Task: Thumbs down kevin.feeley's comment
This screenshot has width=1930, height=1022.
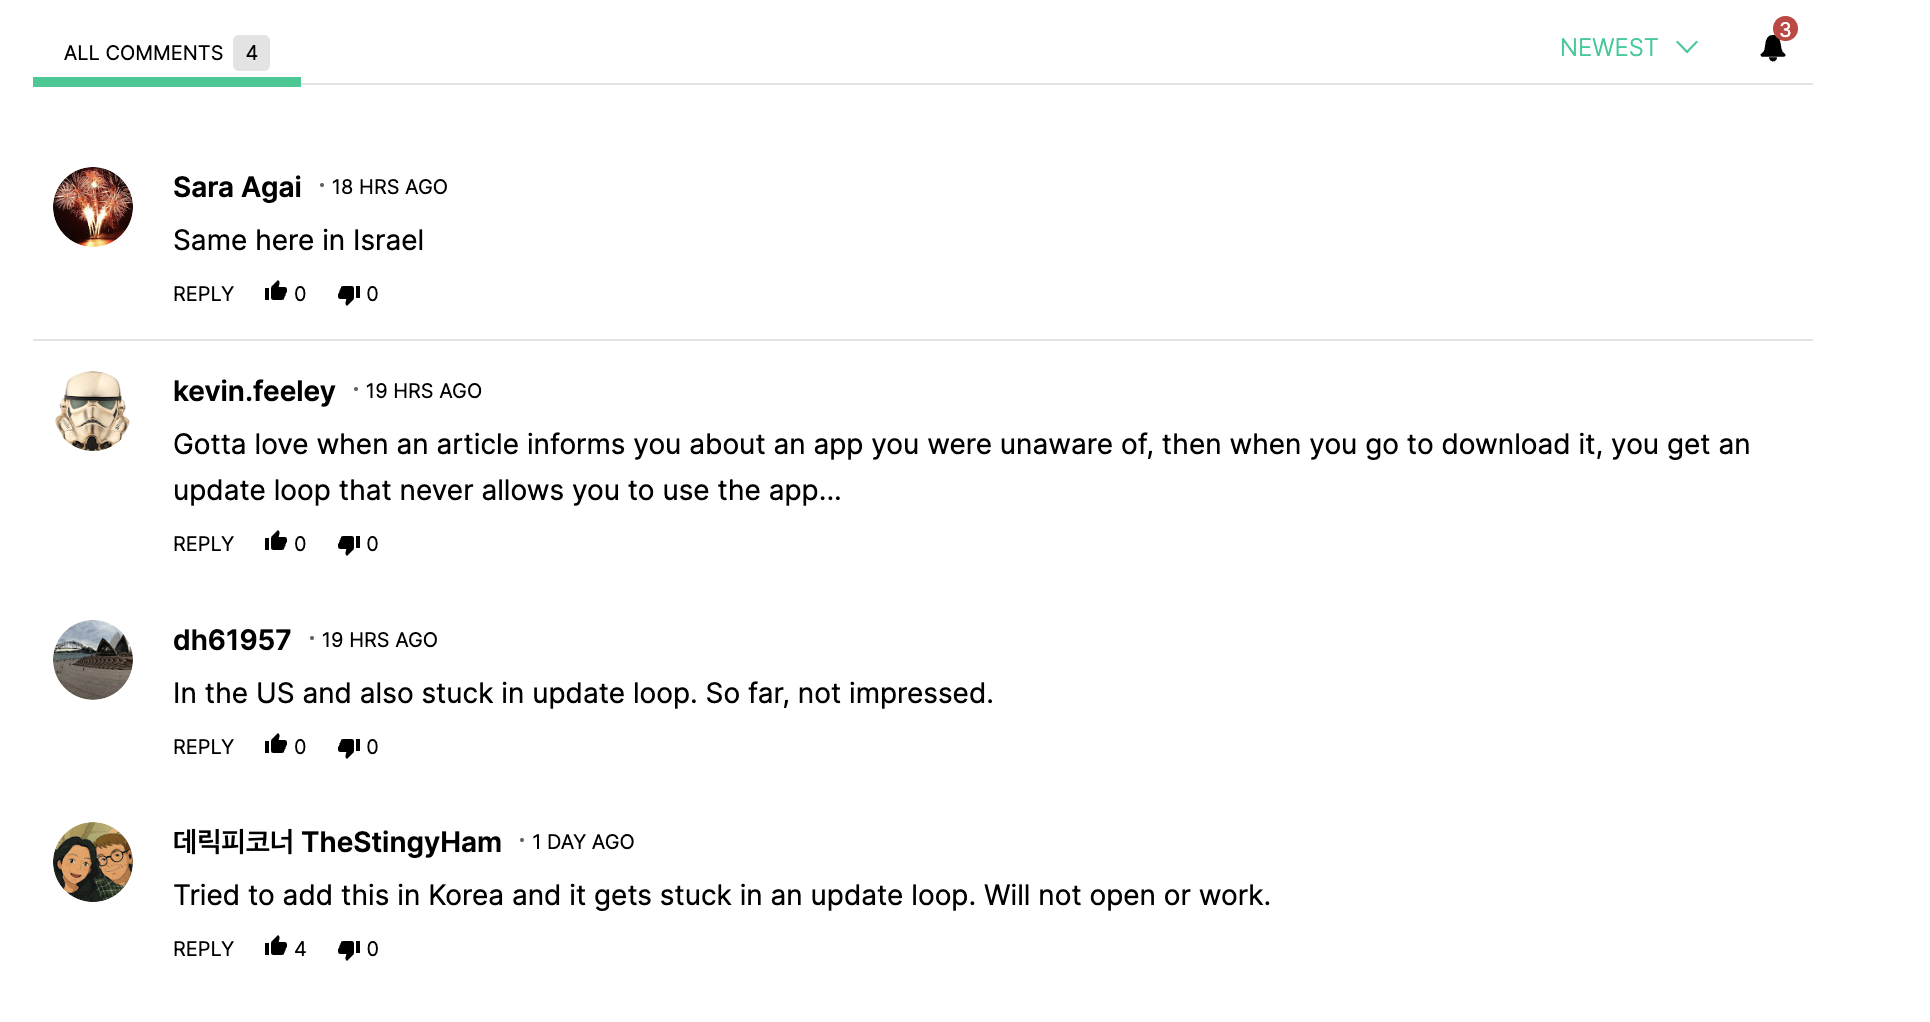Action: point(348,544)
